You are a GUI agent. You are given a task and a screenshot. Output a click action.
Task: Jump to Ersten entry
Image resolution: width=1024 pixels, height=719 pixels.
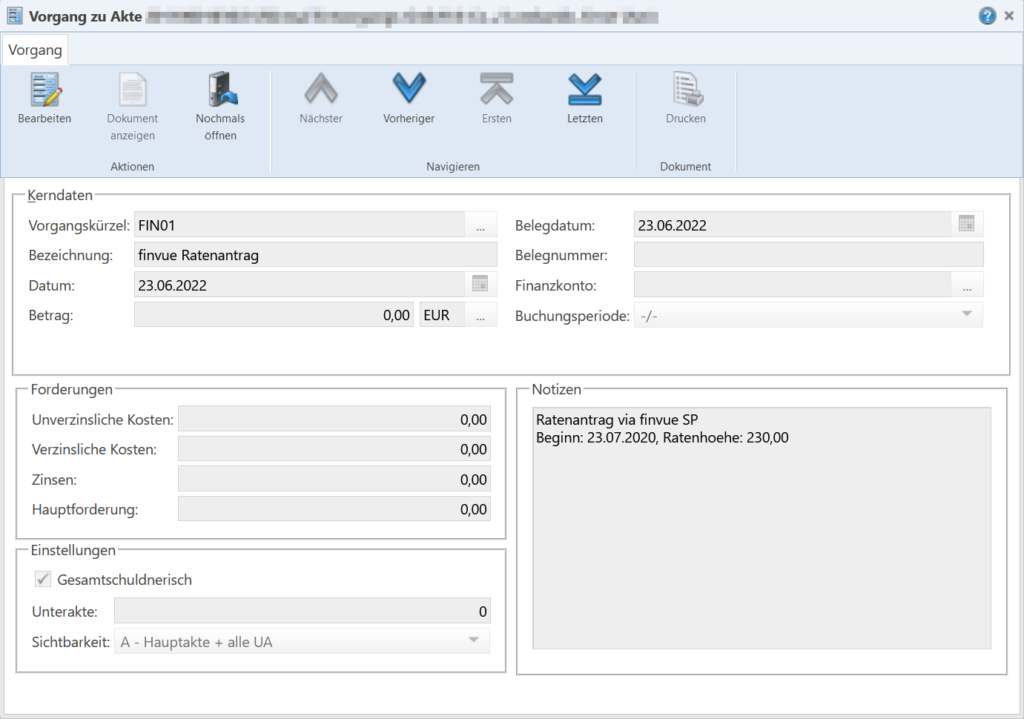coord(496,90)
